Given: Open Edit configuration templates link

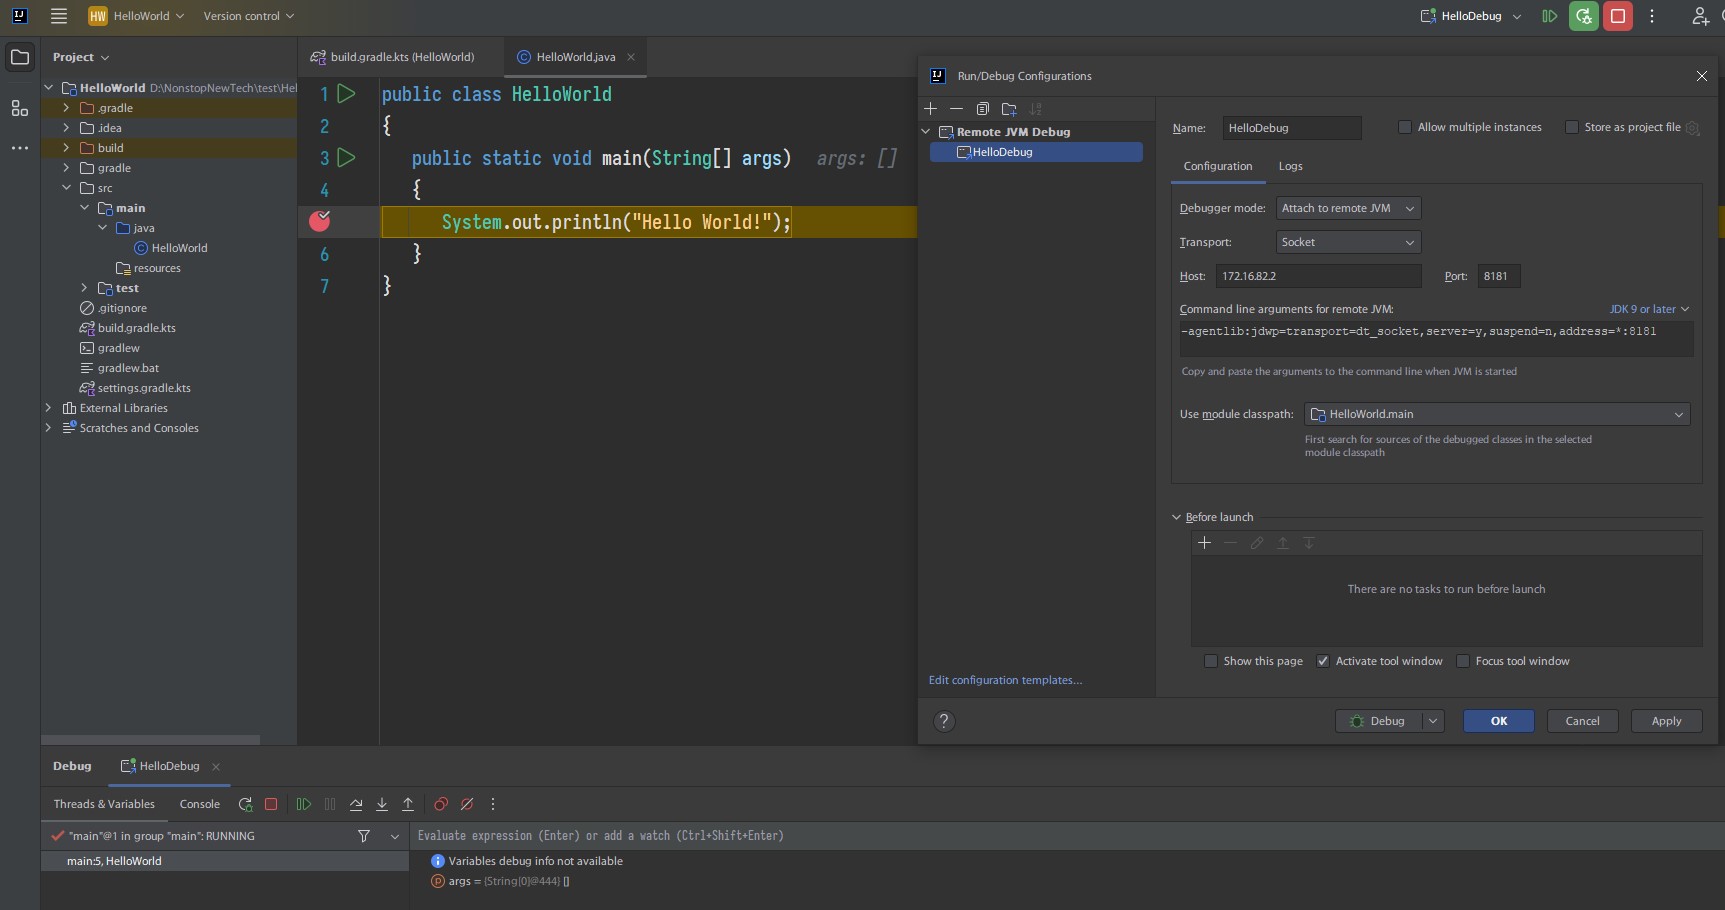Looking at the screenshot, I should coord(1005,680).
